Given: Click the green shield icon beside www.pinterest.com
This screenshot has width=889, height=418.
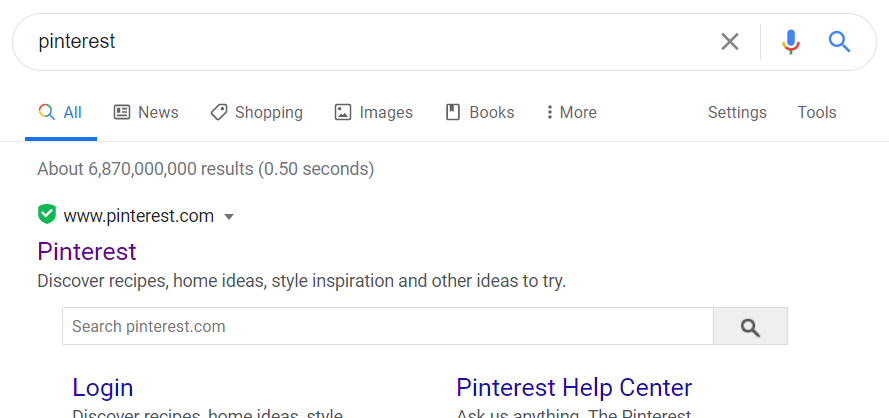Looking at the screenshot, I should [x=47, y=215].
